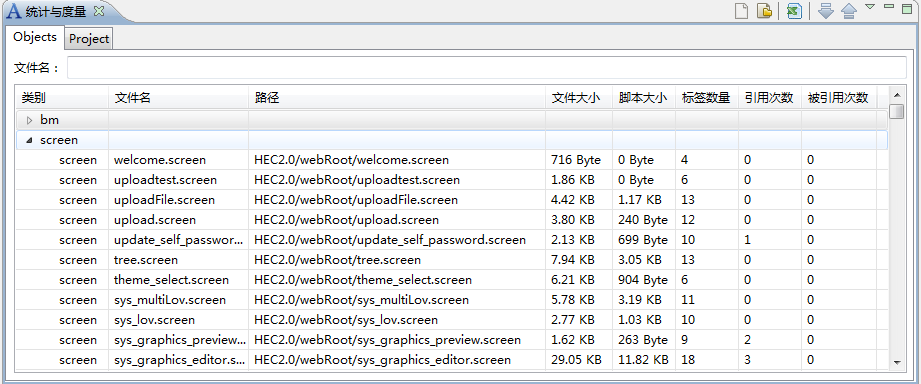Click path HEC2.0/webRoot/uploadFile.screen
This screenshot has height=384, width=921.
(x=355, y=200)
